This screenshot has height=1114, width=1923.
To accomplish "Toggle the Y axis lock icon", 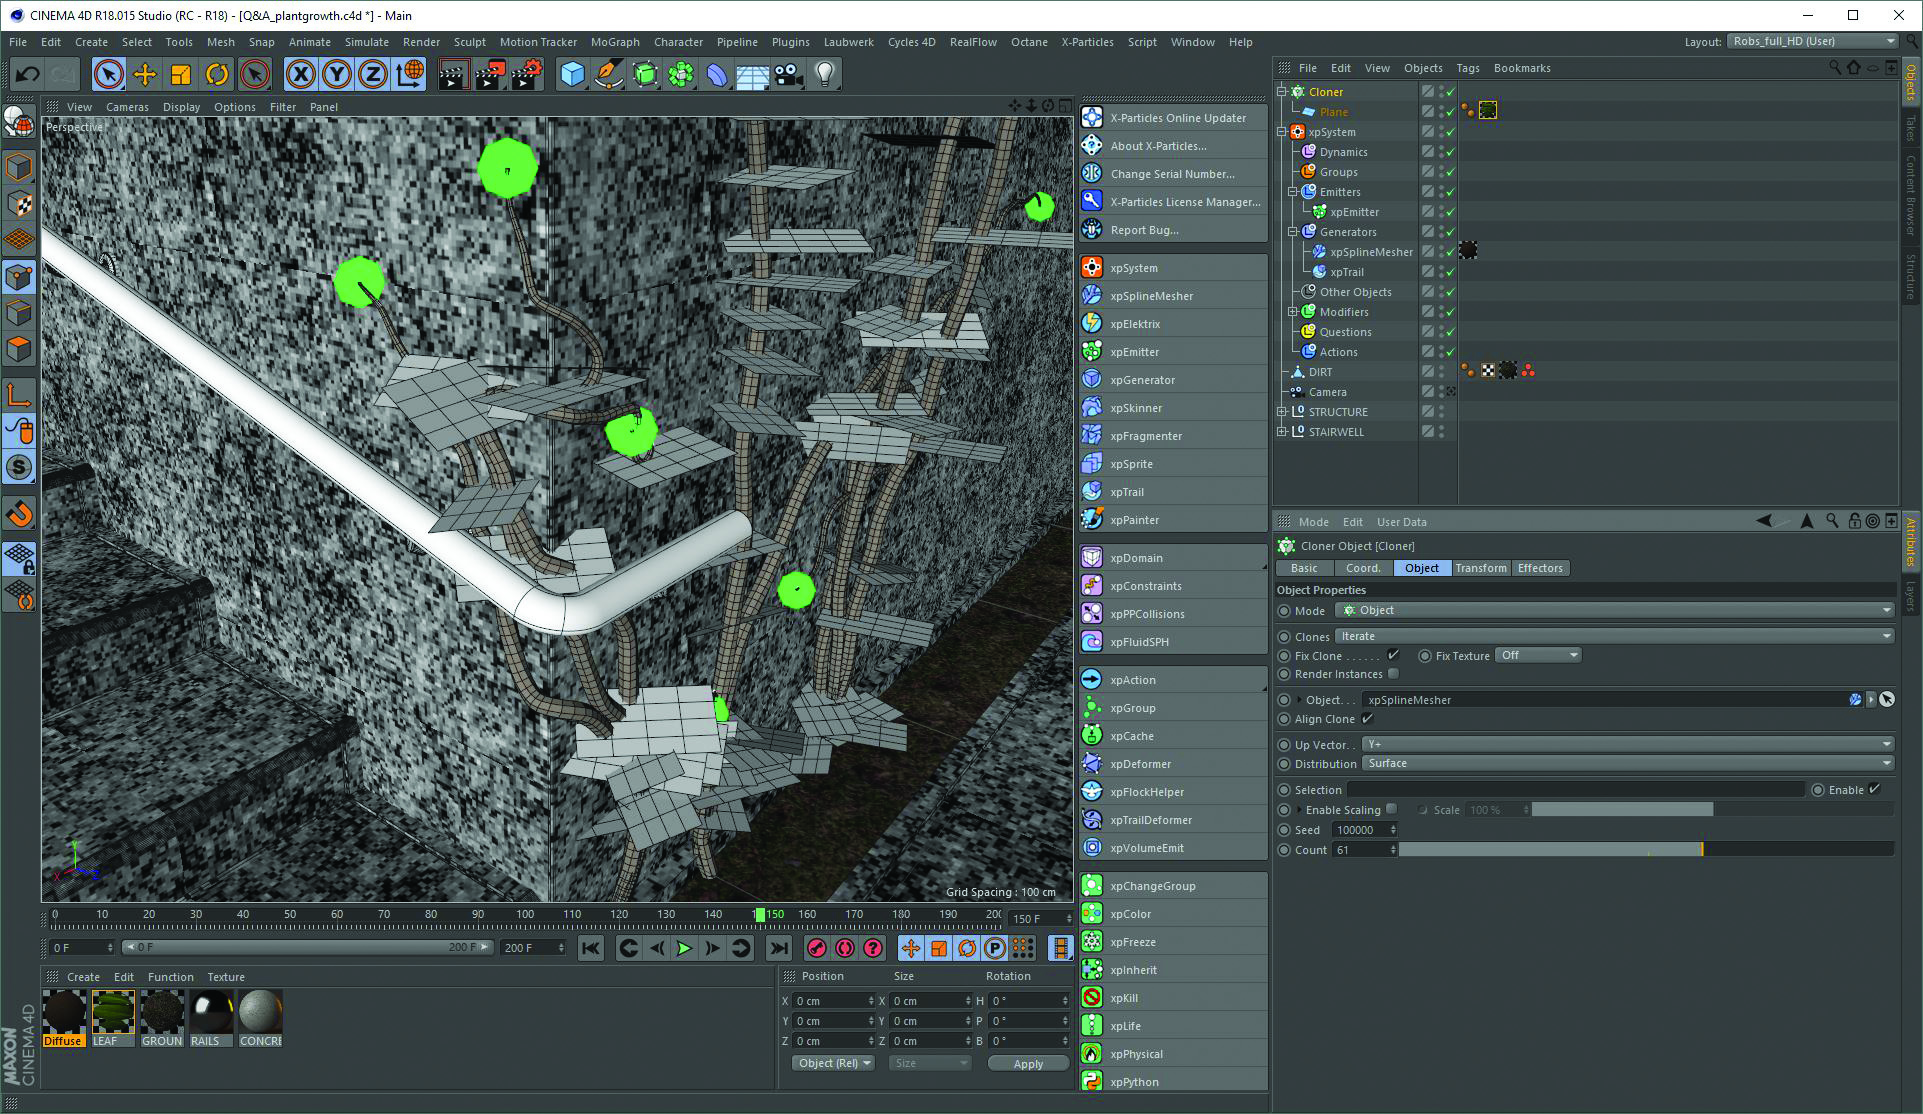I will click(x=337, y=74).
